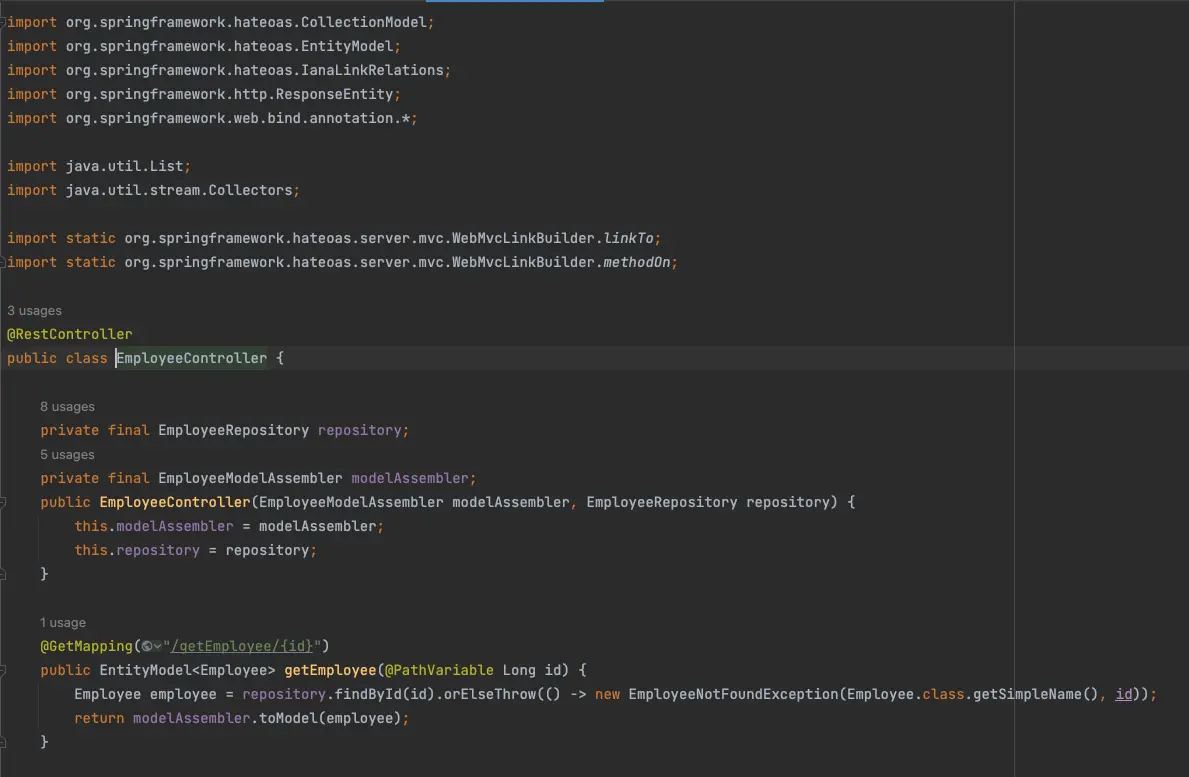The image size is (1189, 777).
Task: Click the underlined id argument in the exception call
Action: click(1123, 694)
